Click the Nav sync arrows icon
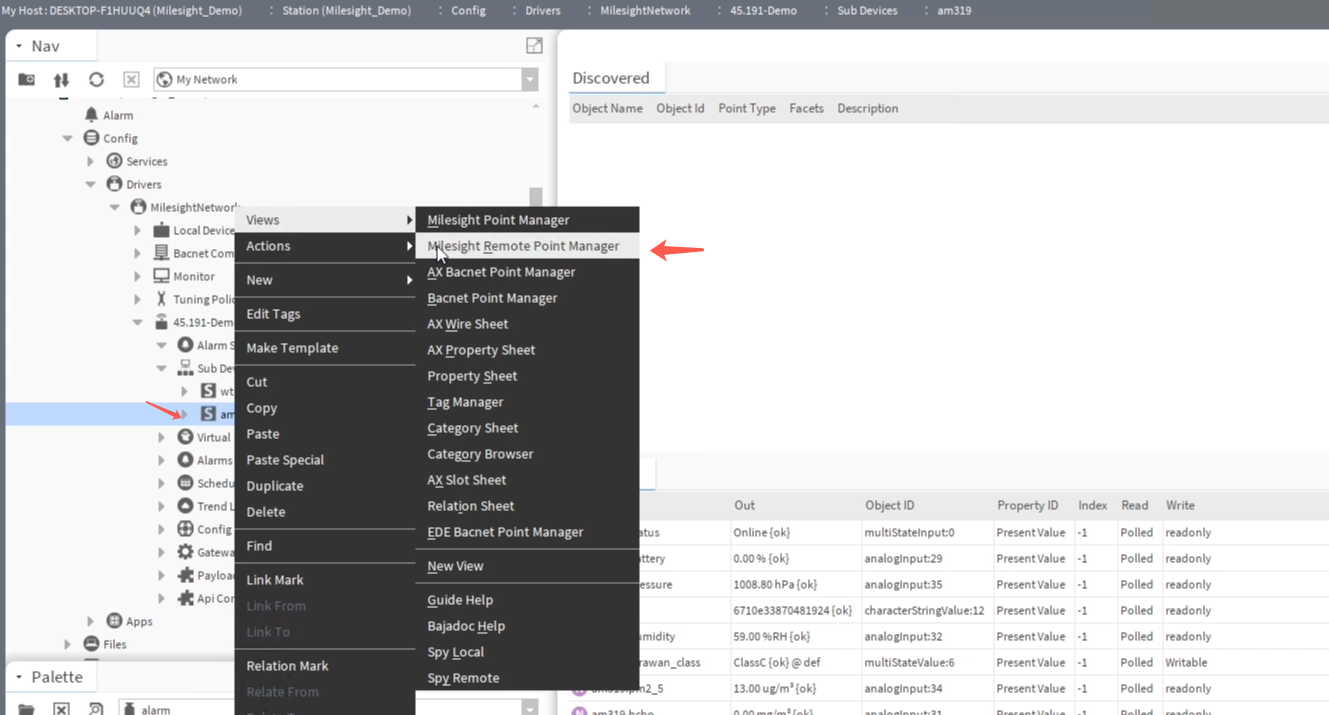 coord(61,79)
